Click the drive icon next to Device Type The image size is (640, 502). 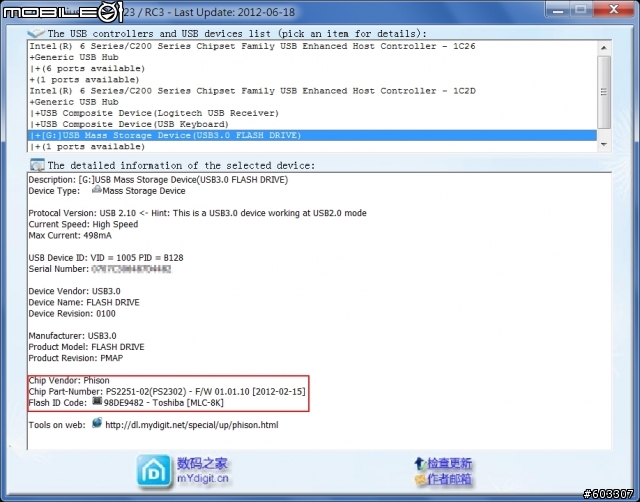[x=97, y=189]
